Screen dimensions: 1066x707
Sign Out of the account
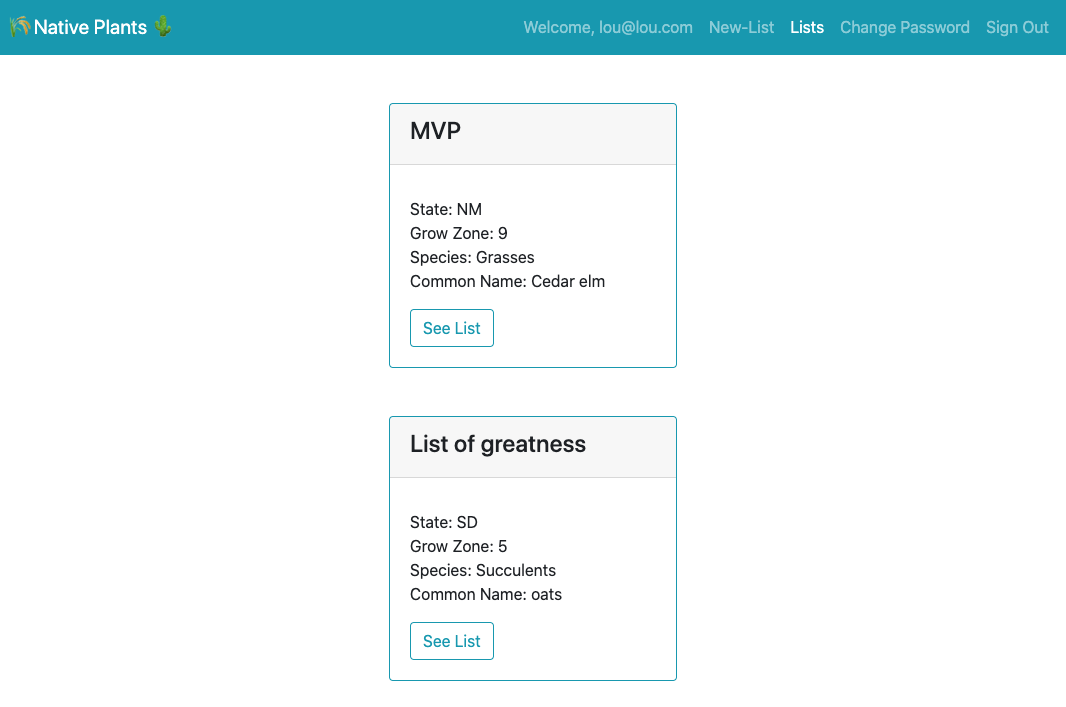click(1017, 27)
